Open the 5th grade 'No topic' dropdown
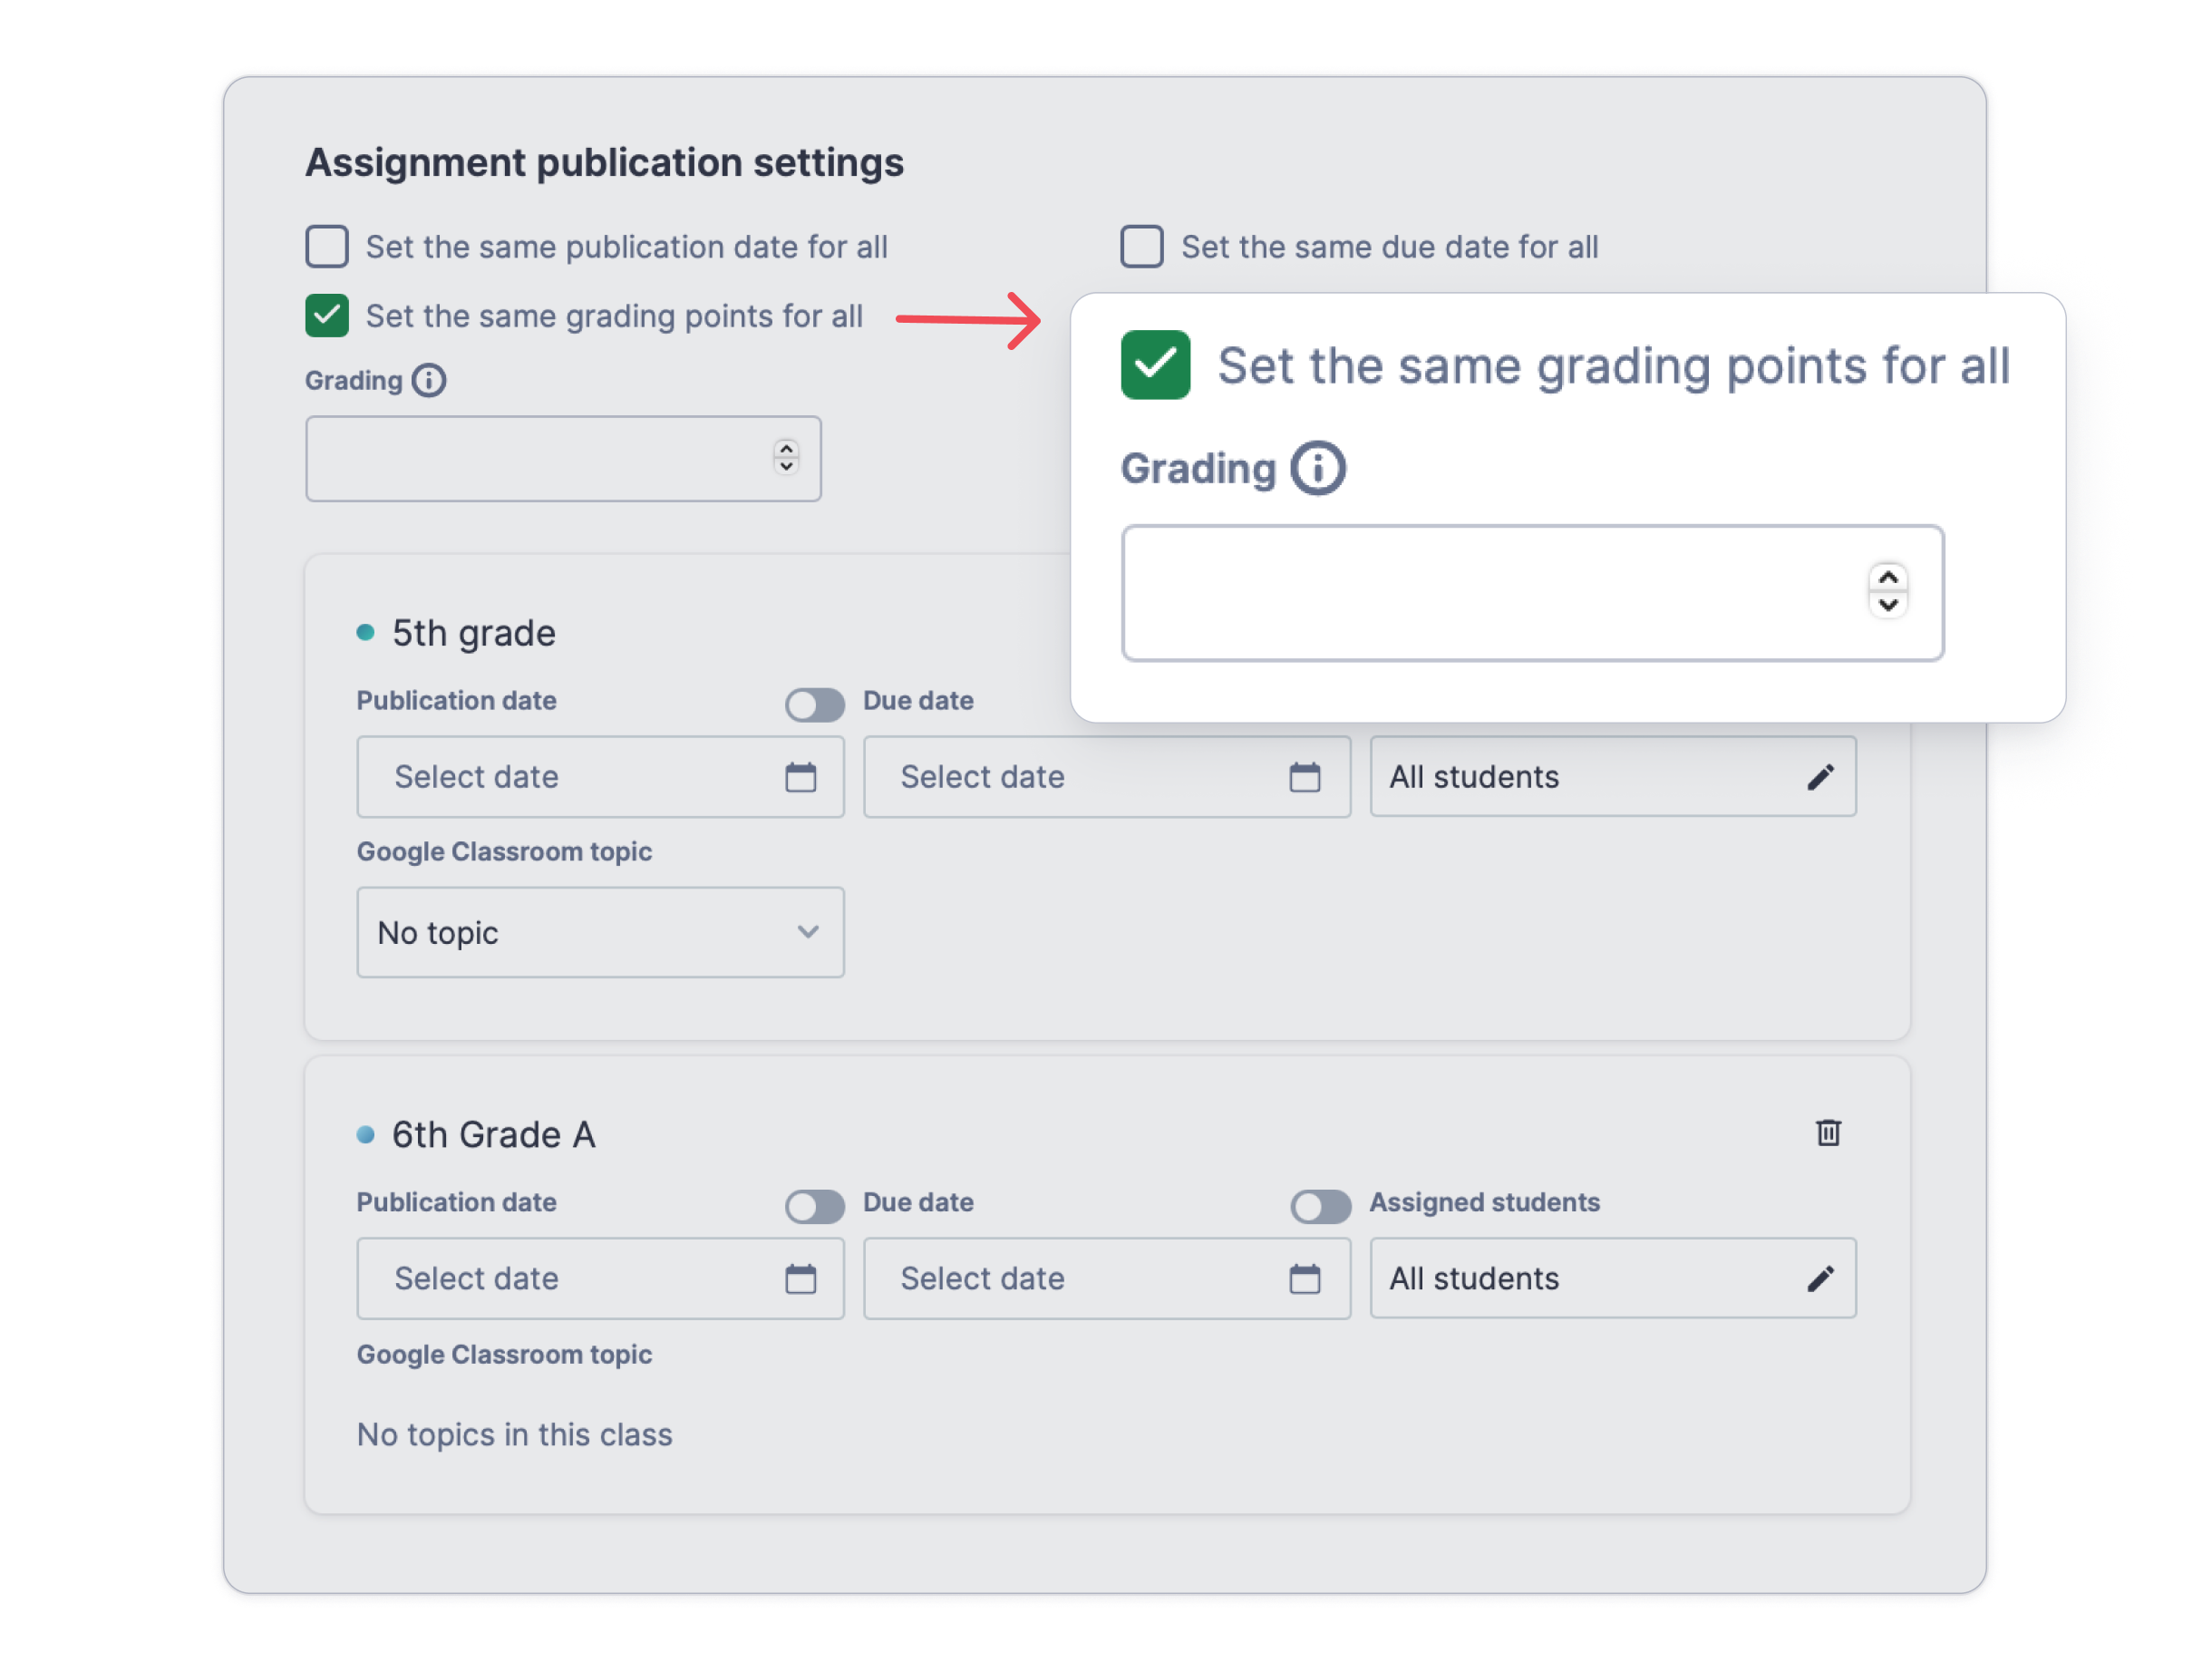This screenshot has height=1672, width=2212. coord(600,932)
